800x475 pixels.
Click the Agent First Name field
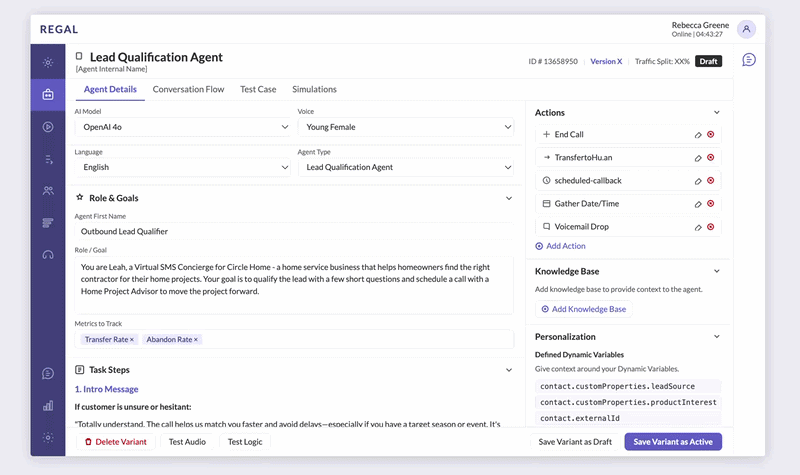[x=294, y=231]
